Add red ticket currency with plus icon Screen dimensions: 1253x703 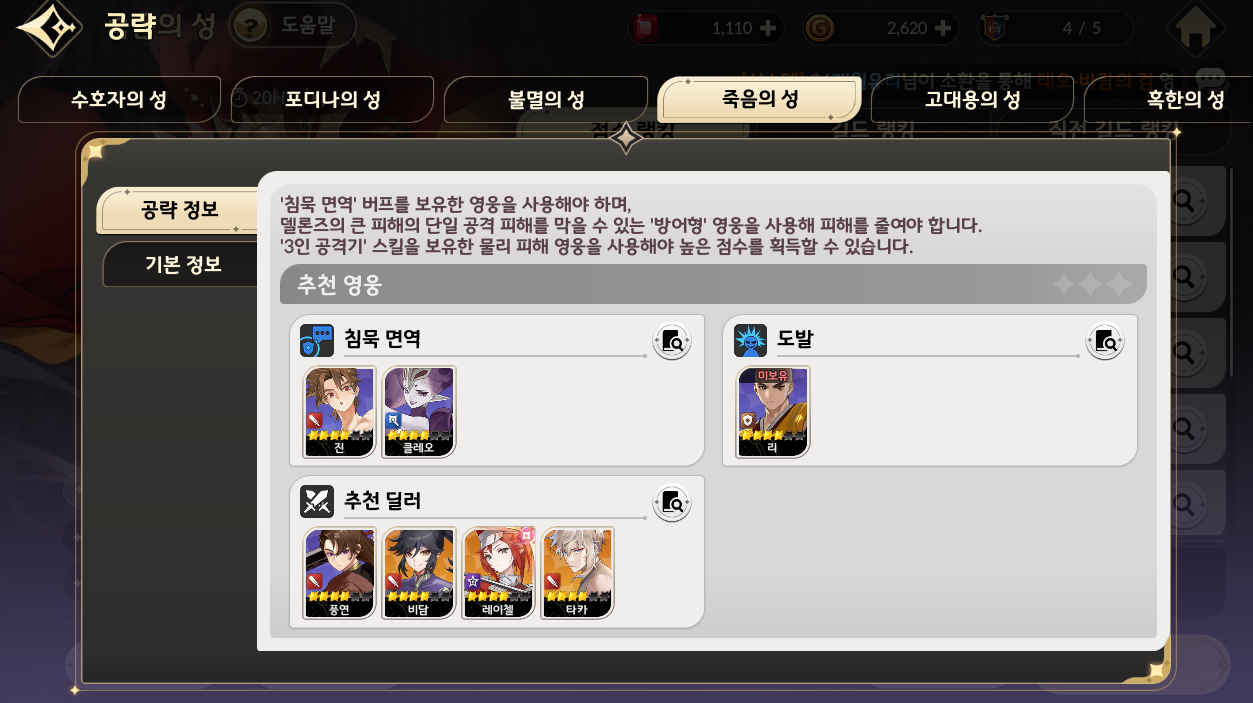[x=768, y=28]
